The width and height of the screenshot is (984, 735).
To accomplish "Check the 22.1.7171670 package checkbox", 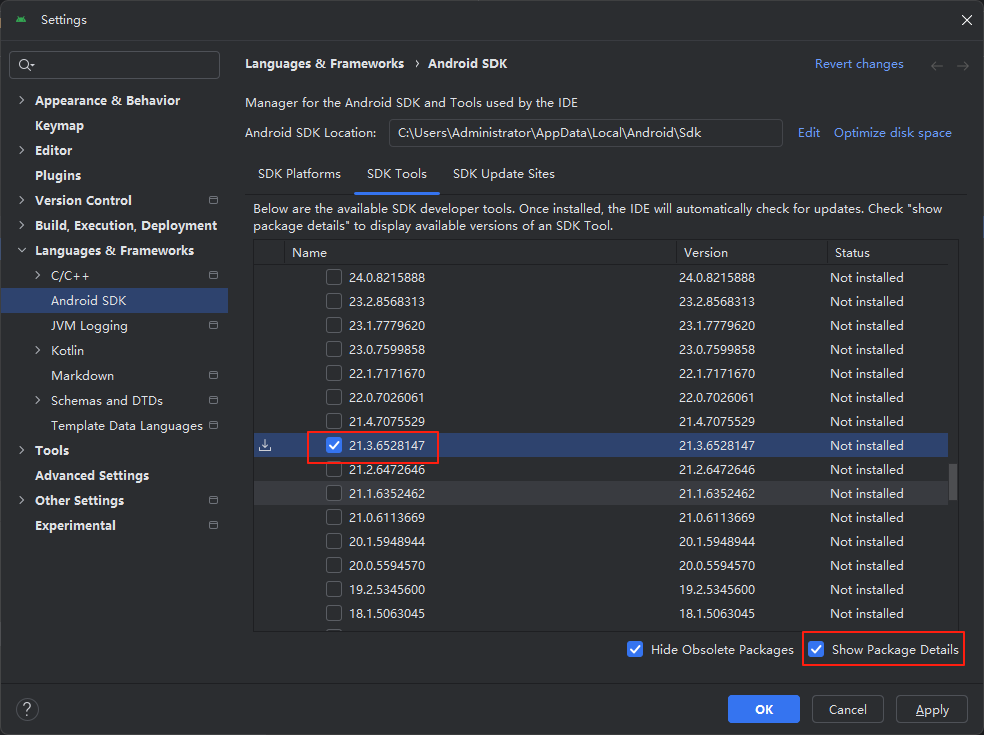I will pyautogui.click(x=334, y=373).
